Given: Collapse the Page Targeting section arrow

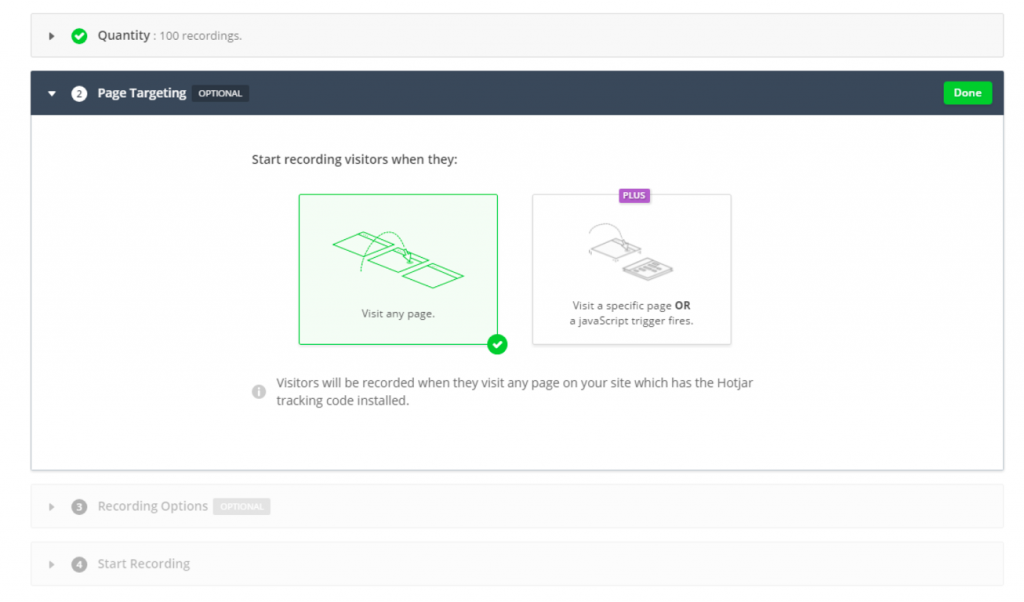Looking at the screenshot, I should [52, 93].
